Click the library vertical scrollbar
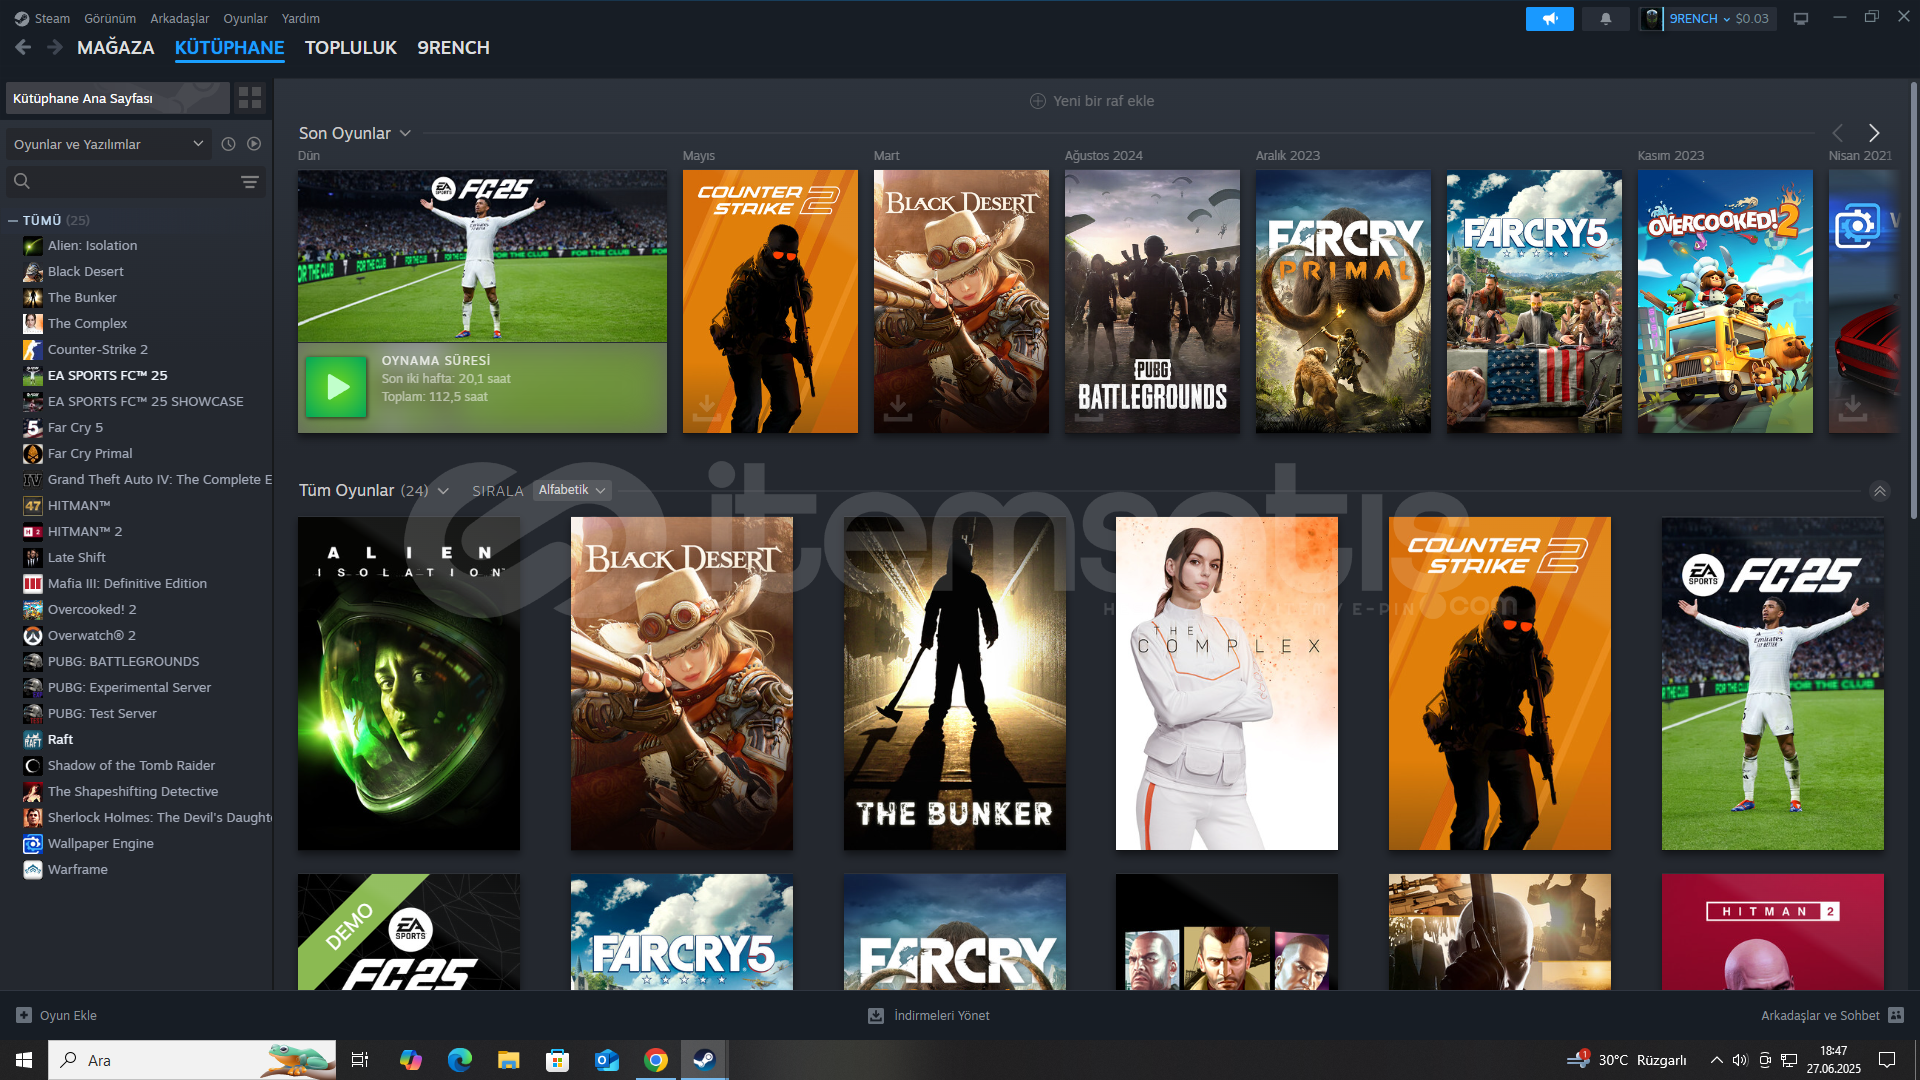Viewport: 1920px width, 1080px height. [1914, 300]
